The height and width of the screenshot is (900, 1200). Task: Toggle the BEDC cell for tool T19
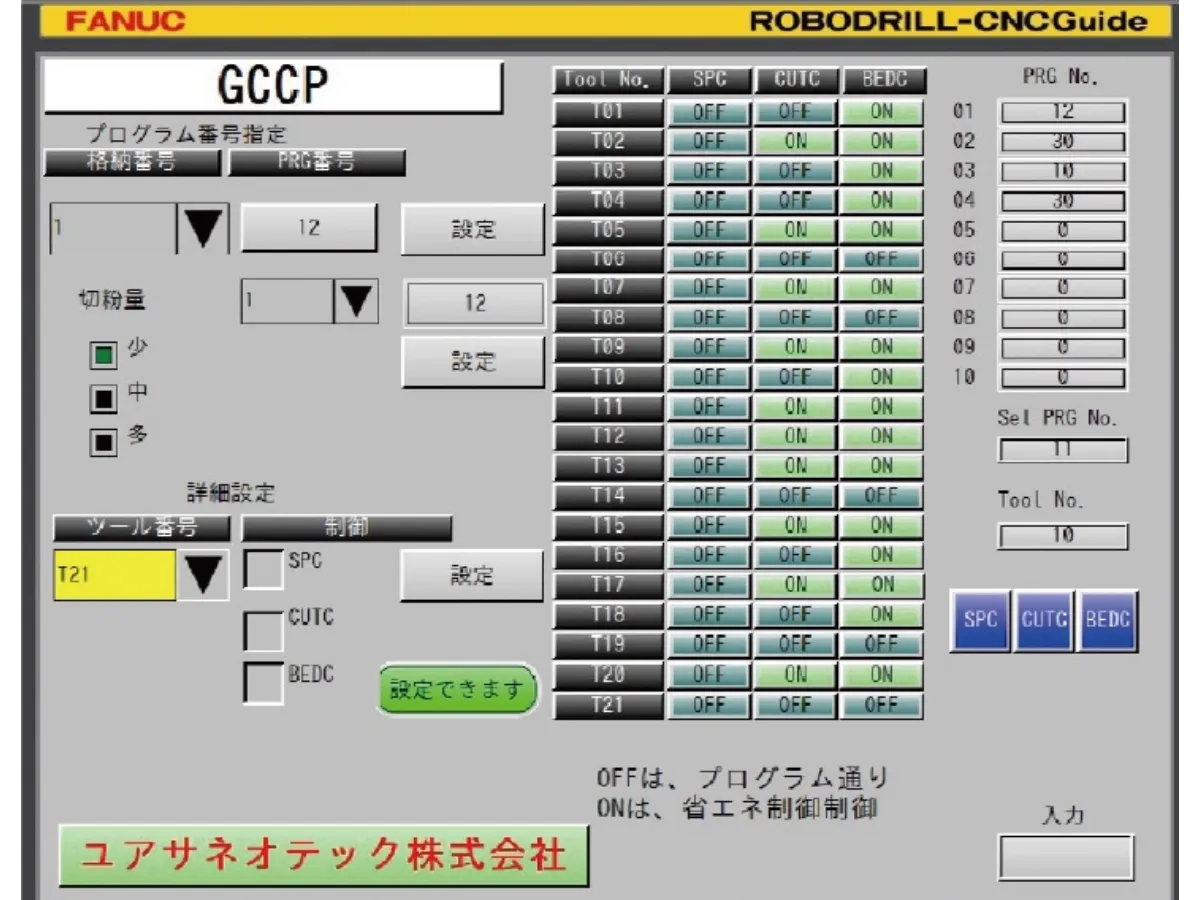pos(881,644)
